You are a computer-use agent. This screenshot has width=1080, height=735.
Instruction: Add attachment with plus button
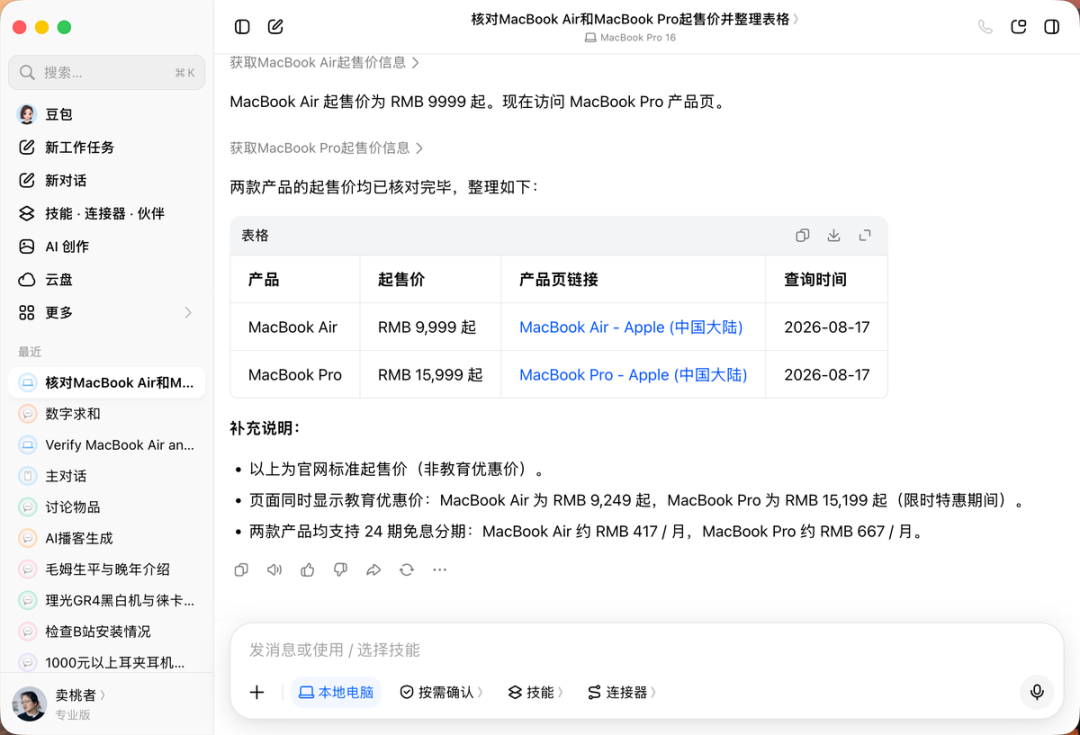click(257, 692)
